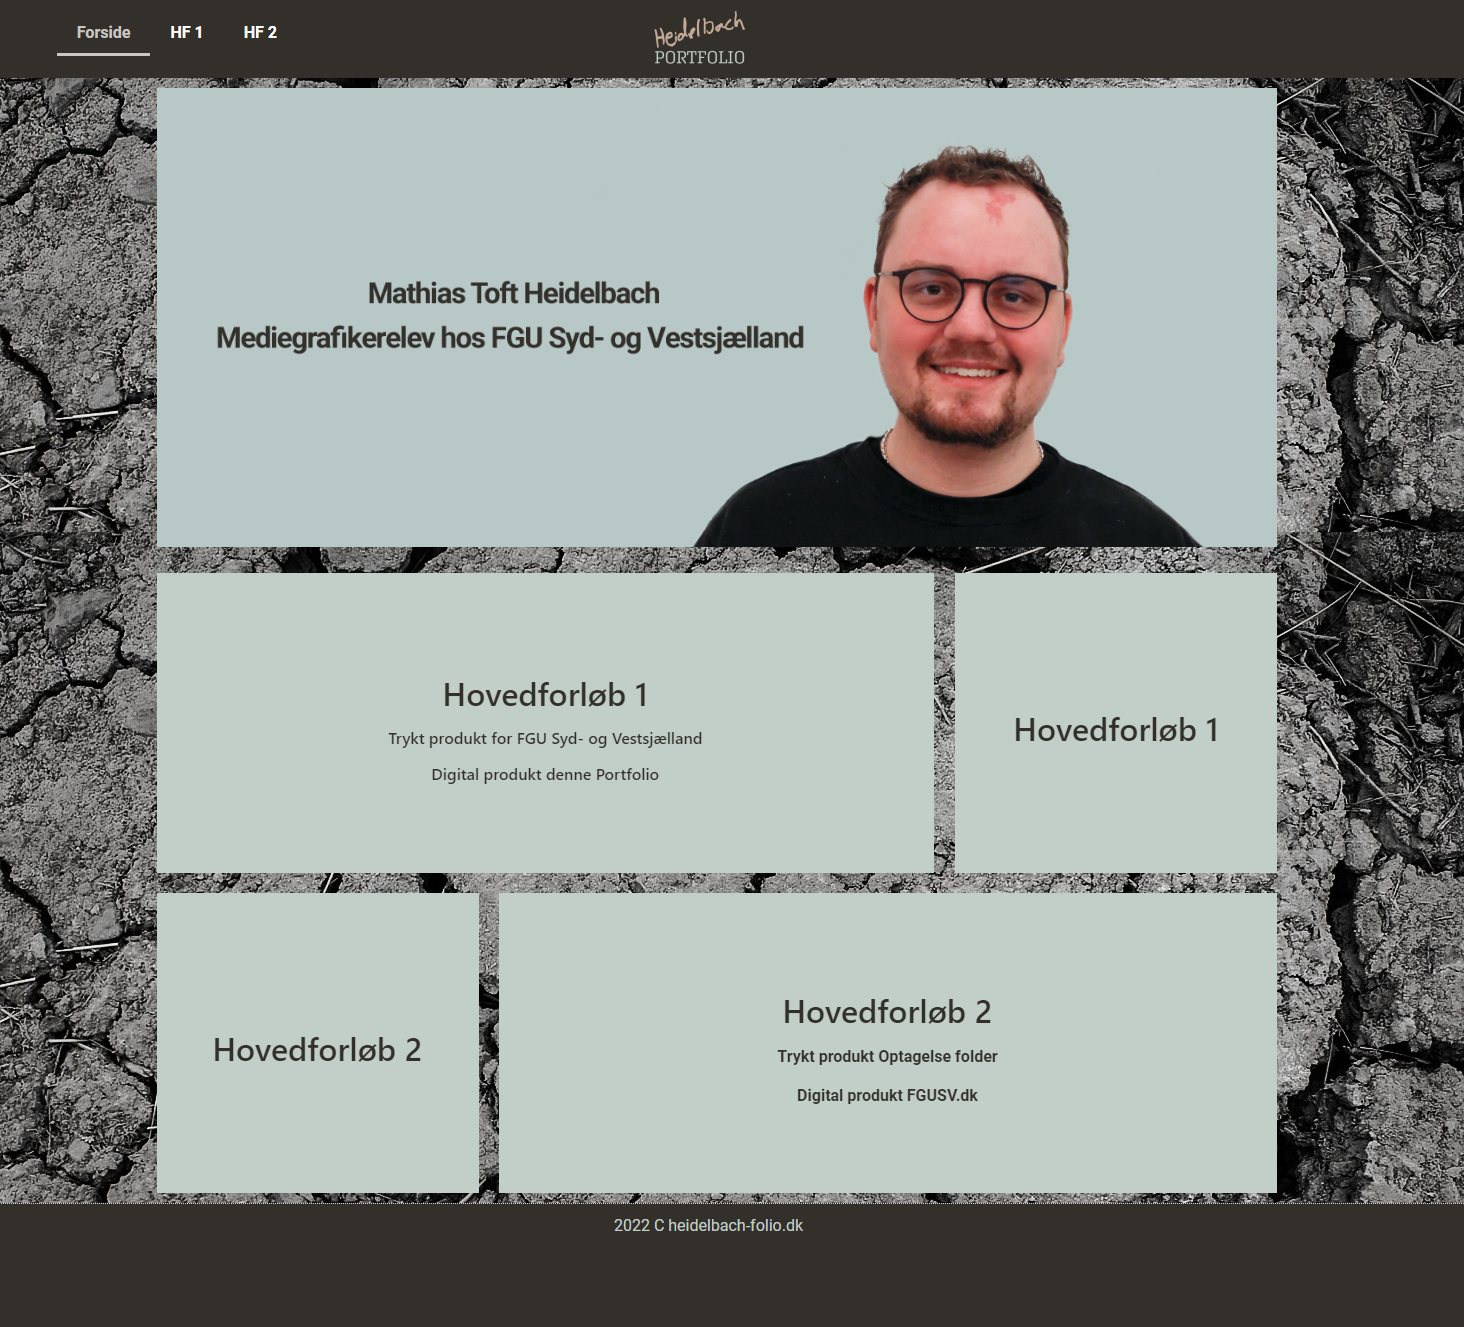
Task: Click the Mediegrafikerelev hos FGU subtitle
Action: [509, 338]
